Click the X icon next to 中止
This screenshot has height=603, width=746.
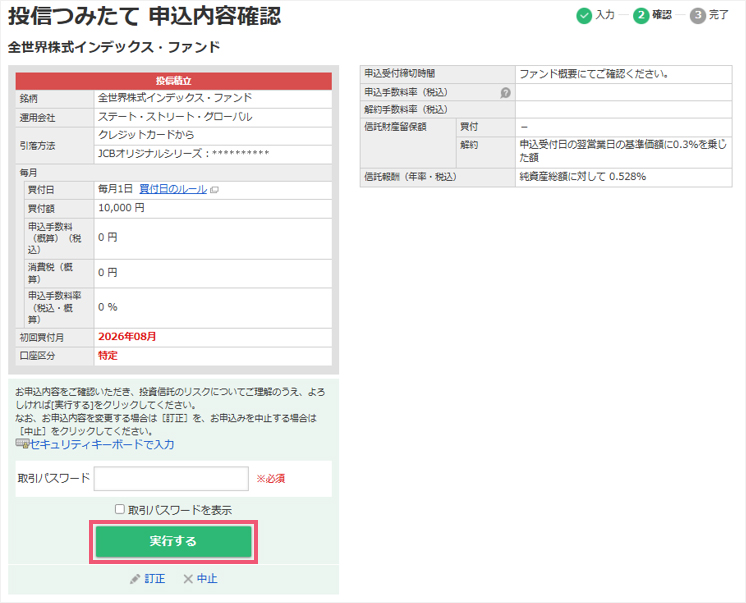pos(188,579)
